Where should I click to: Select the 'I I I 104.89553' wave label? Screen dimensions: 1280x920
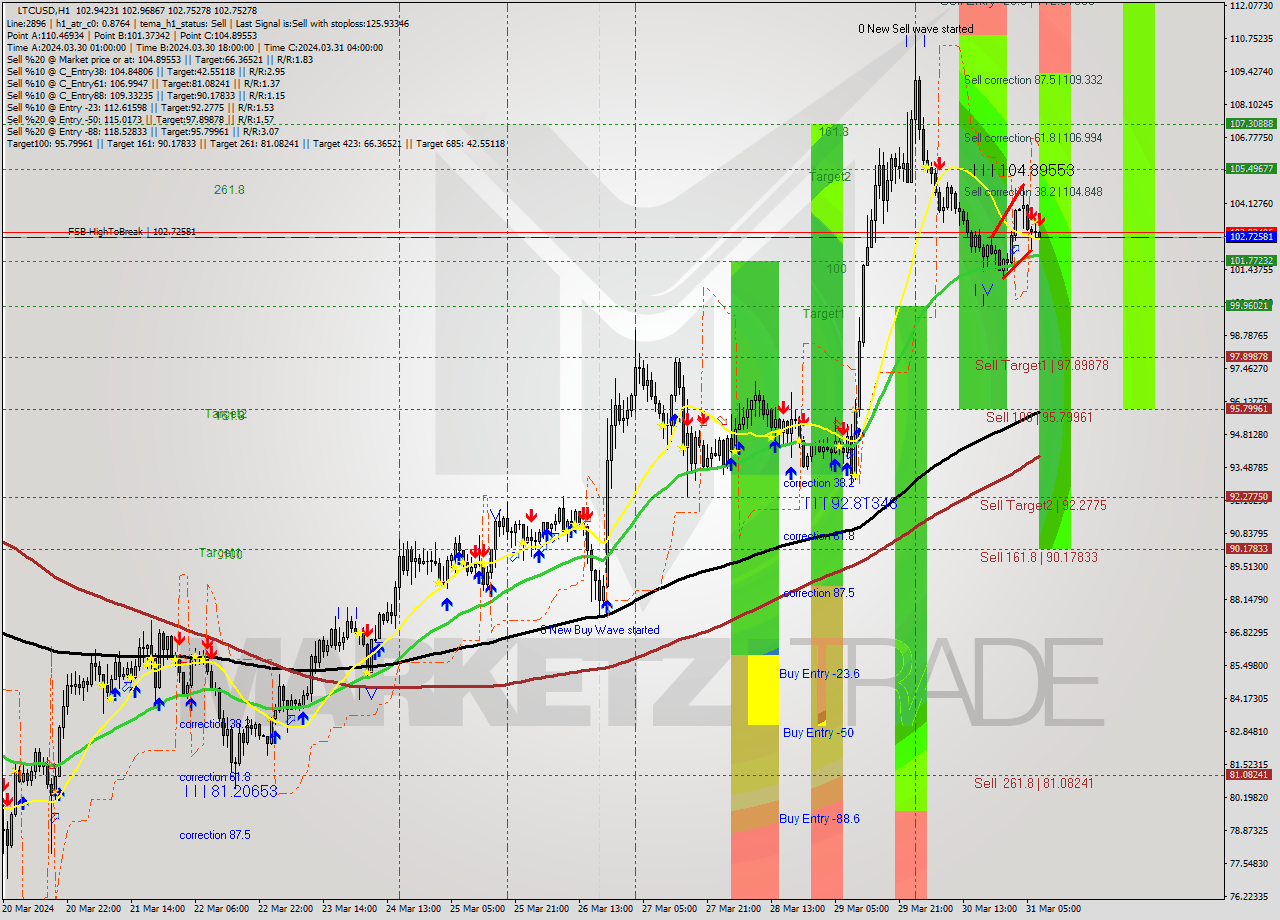point(1023,171)
